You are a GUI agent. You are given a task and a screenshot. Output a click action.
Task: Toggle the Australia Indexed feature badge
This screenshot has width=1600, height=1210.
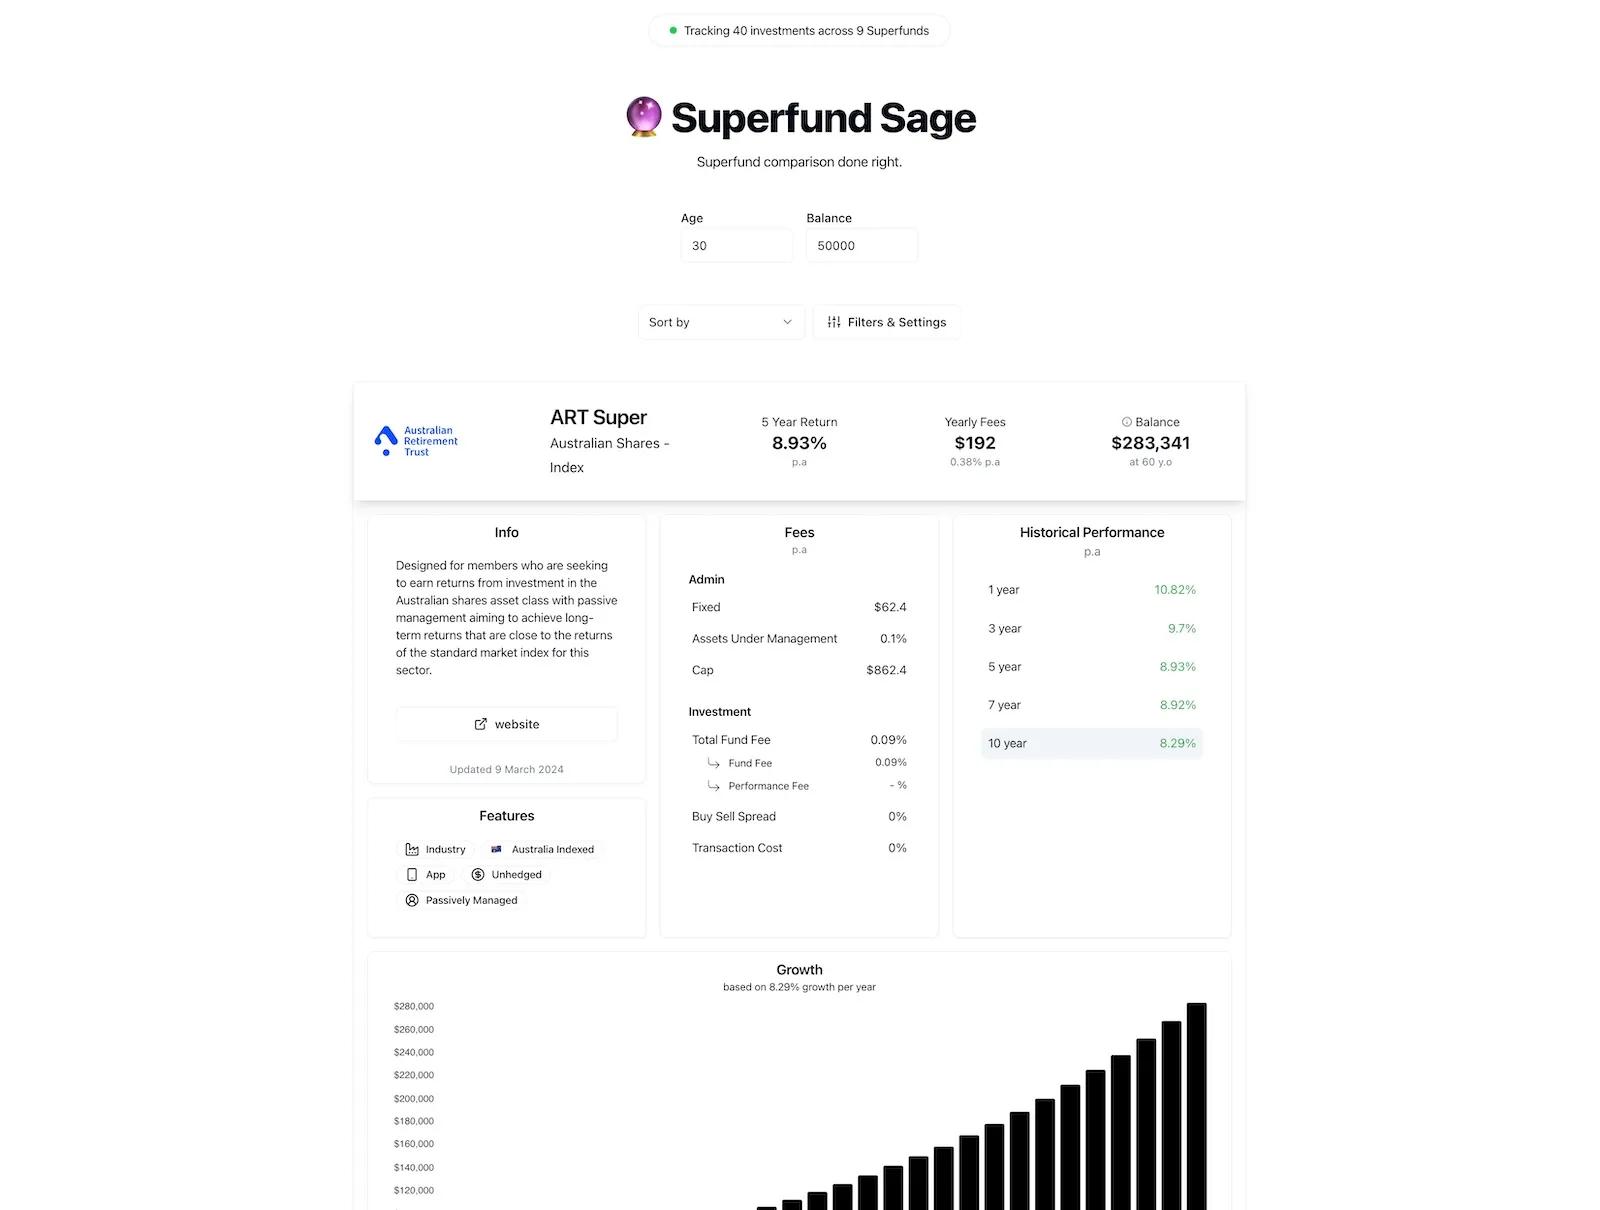(x=541, y=848)
